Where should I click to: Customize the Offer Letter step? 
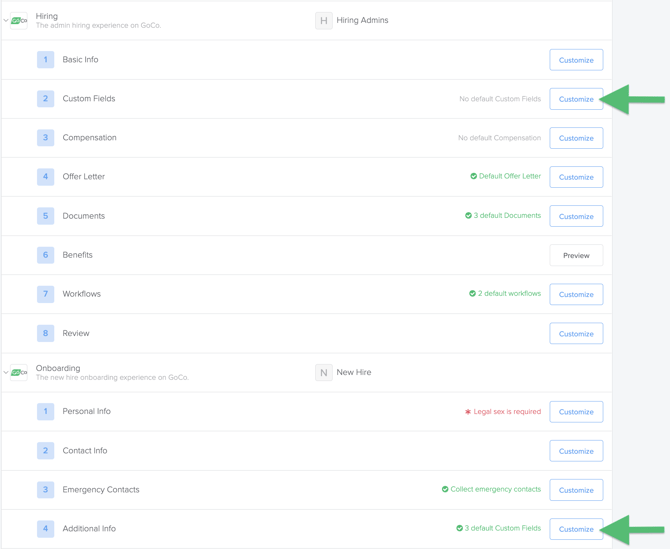tap(576, 177)
